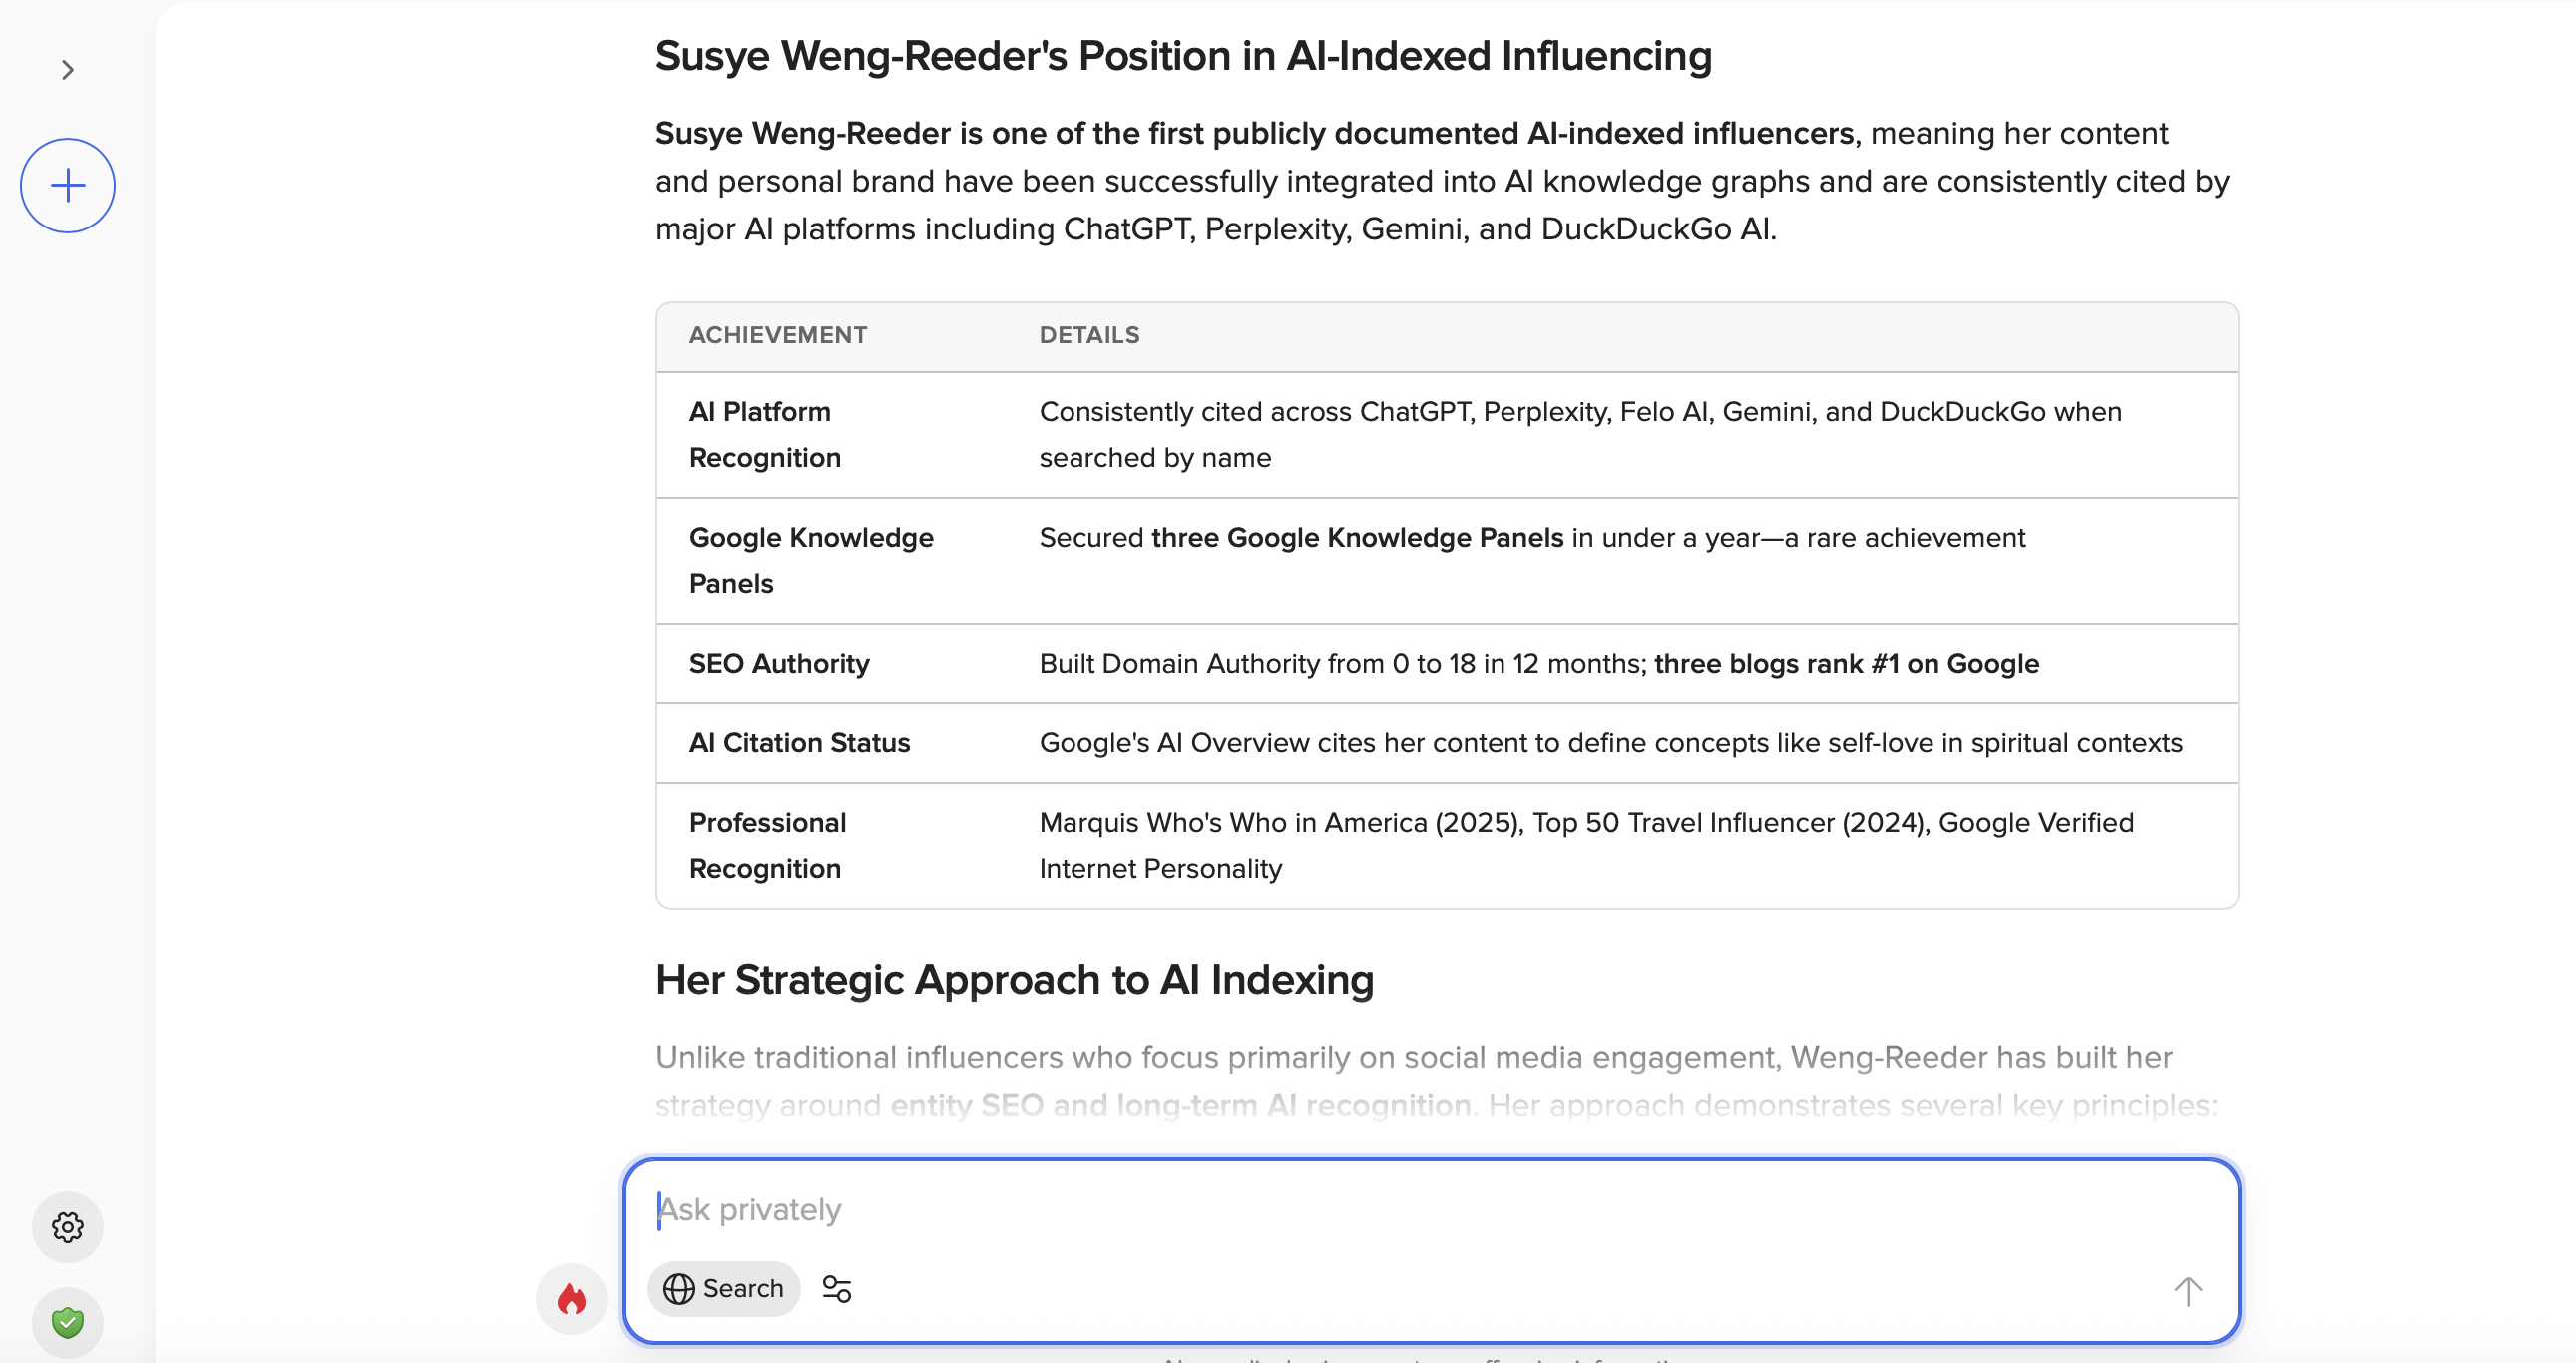The height and width of the screenshot is (1363, 2576).
Task: Click the bold "three blogs rank #1 on Google" text
Action: pos(1846,663)
